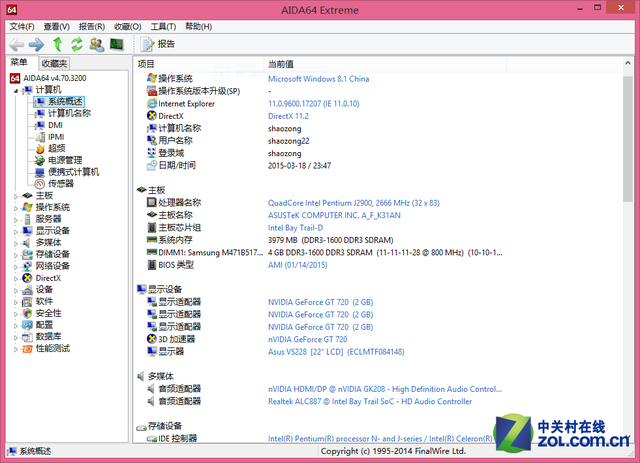Open ASUSTeK COMPUTER INC. motherboard link
Viewport: 640px width, 463px height.
(334, 215)
